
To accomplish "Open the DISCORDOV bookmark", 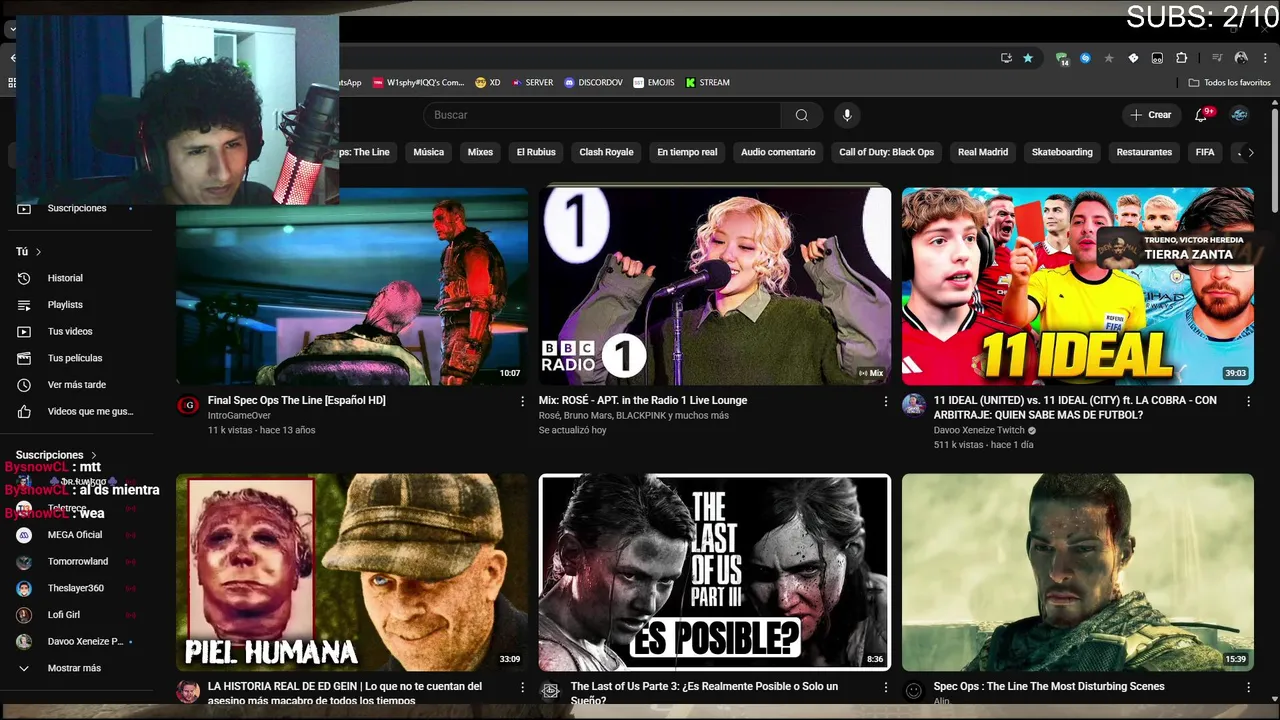I will (x=593, y=83).
